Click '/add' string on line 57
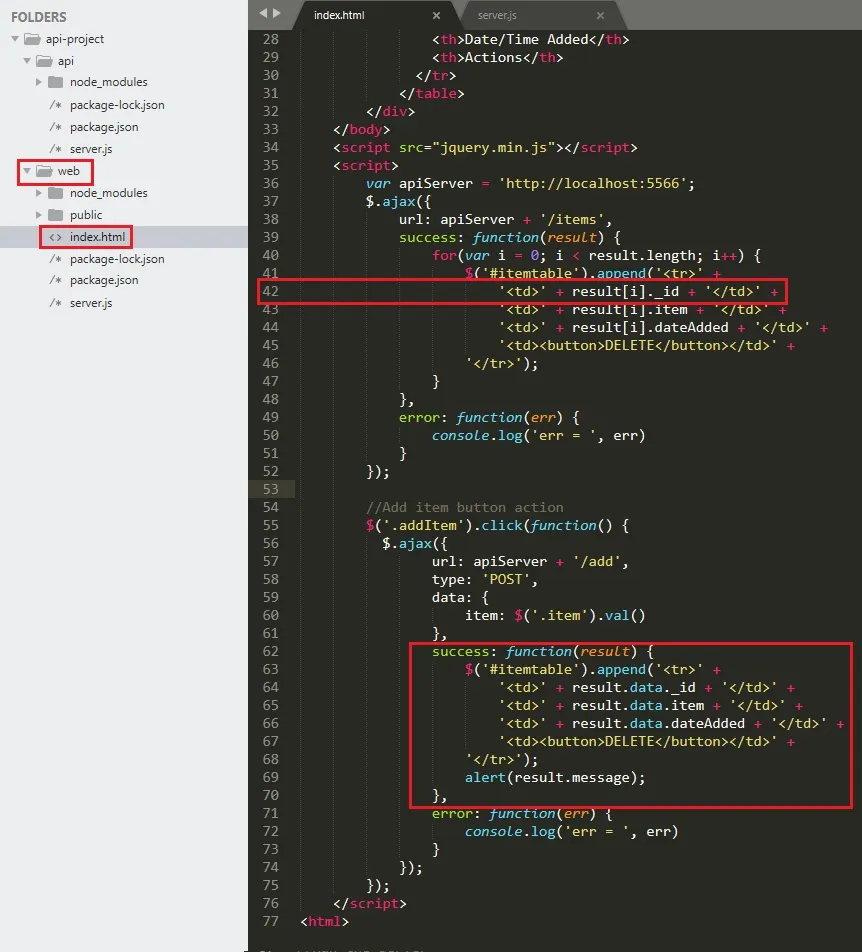Viewport: 862px width, 952px height. pos(597,562)
